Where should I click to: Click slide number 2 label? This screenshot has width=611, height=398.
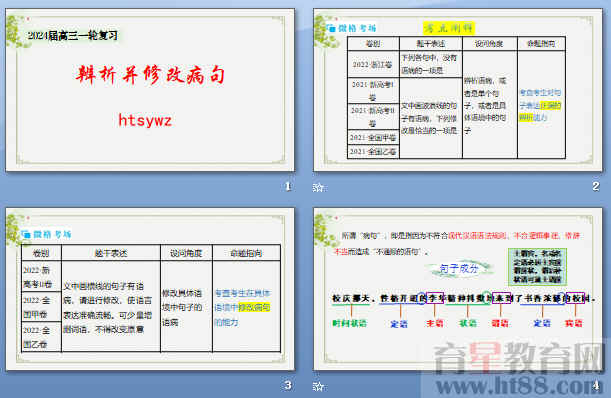596,187
